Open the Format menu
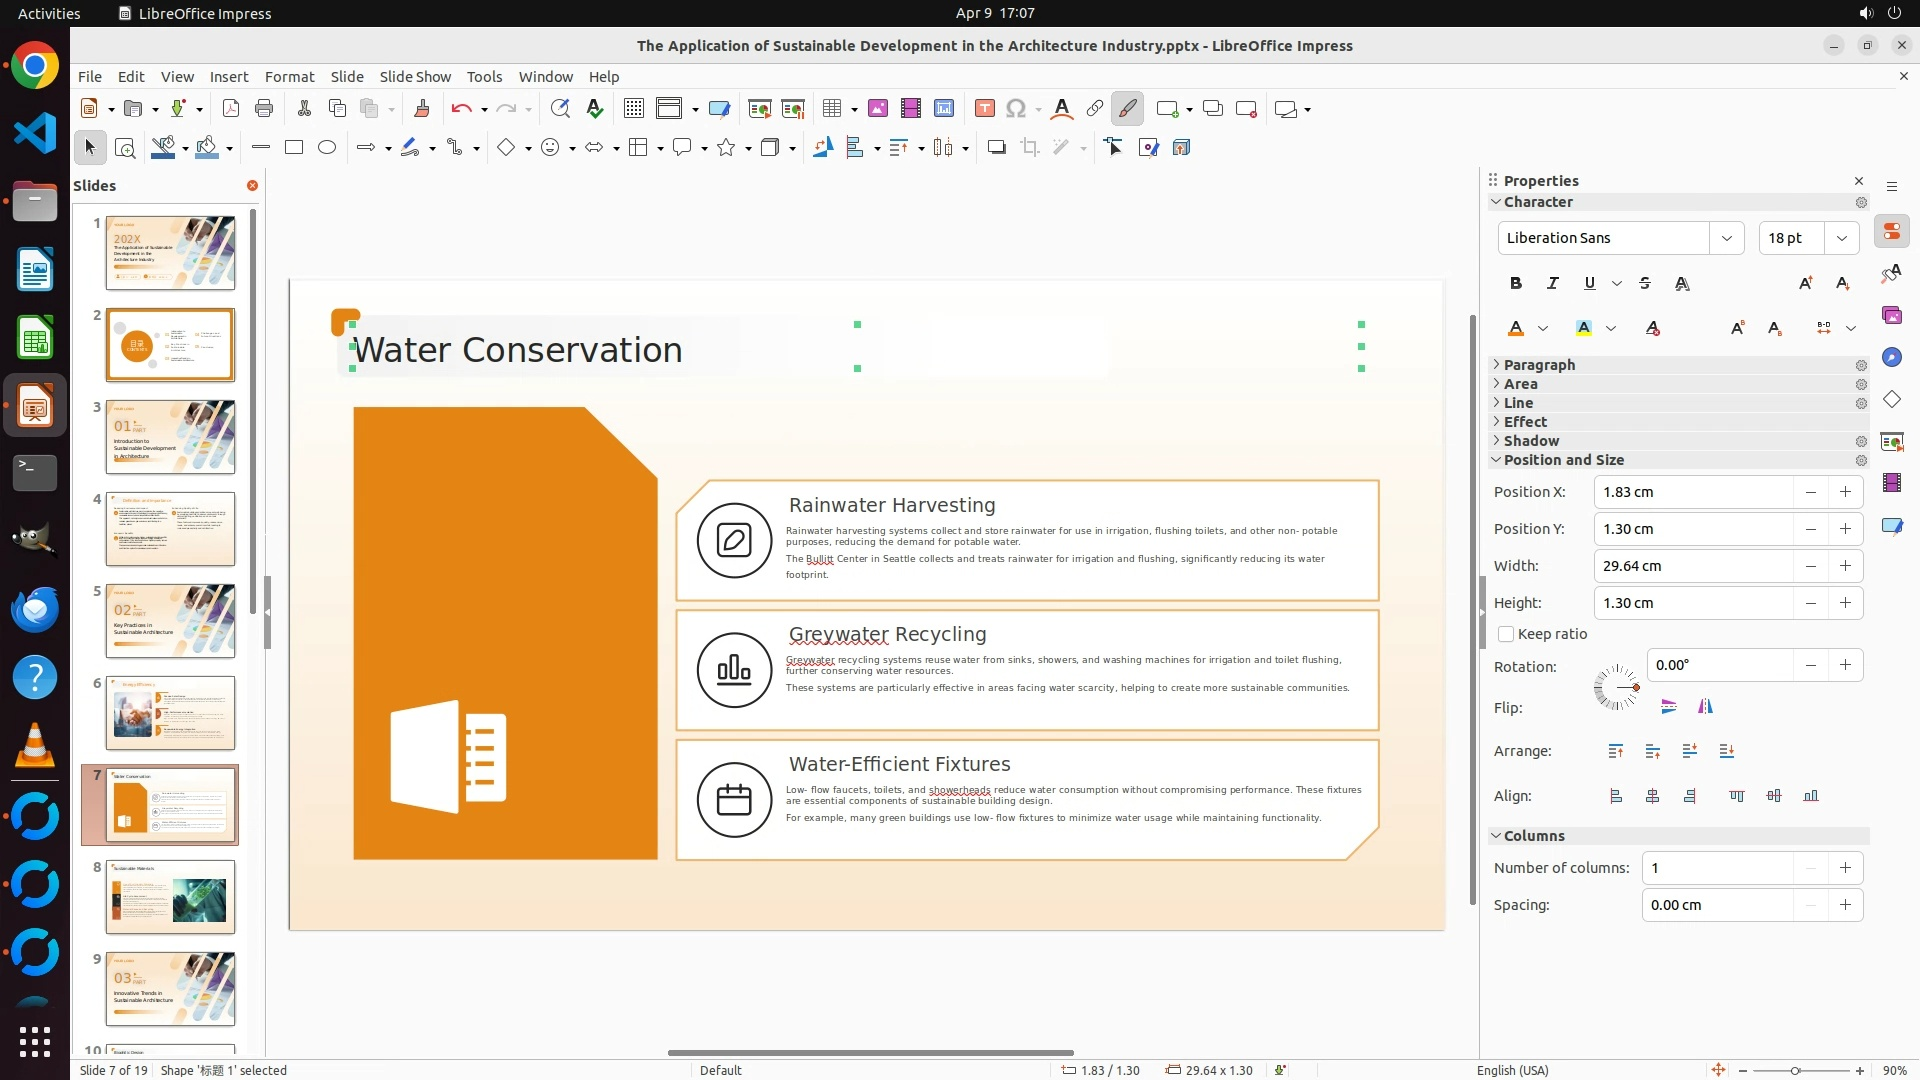The height and width of the screenshot is (1080, 1920). tap(289, 77)
